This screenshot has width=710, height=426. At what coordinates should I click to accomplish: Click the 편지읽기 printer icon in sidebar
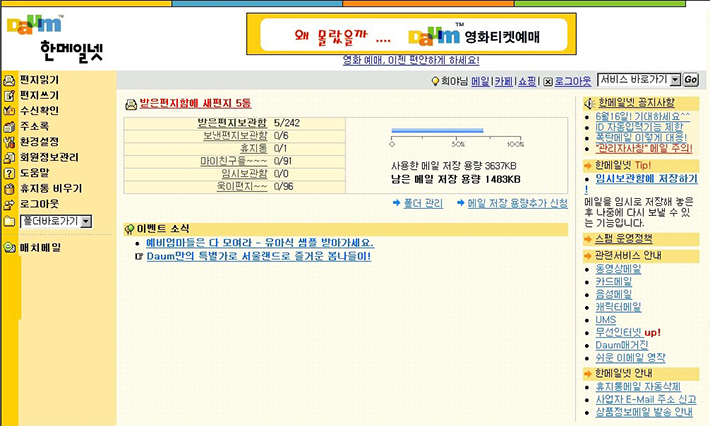pyautogui.click(x=9, y=81)
